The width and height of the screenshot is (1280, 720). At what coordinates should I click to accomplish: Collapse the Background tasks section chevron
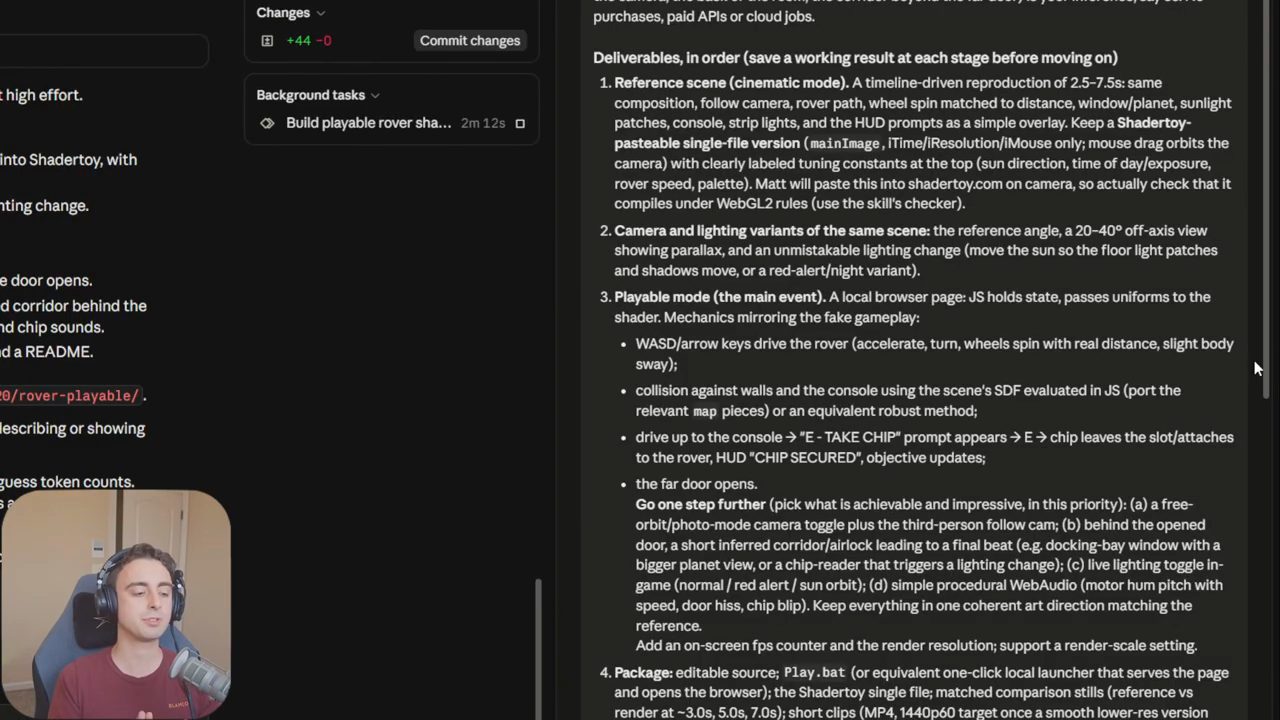[x=375, y=95]
